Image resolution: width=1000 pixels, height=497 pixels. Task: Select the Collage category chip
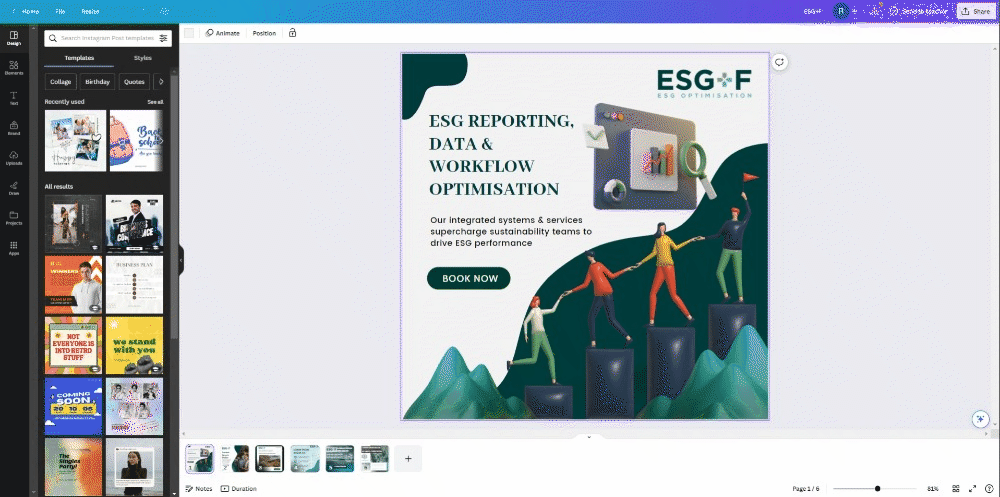pyautogui.click(x=61, y=82)
